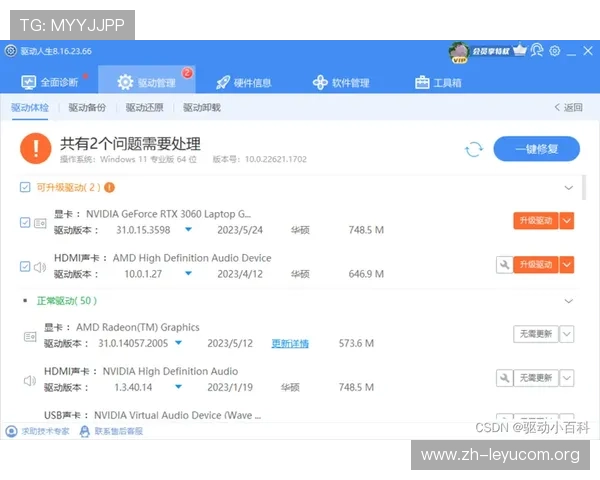
Task: Click the 联系售后客服 link text
Action: (119, 431)
